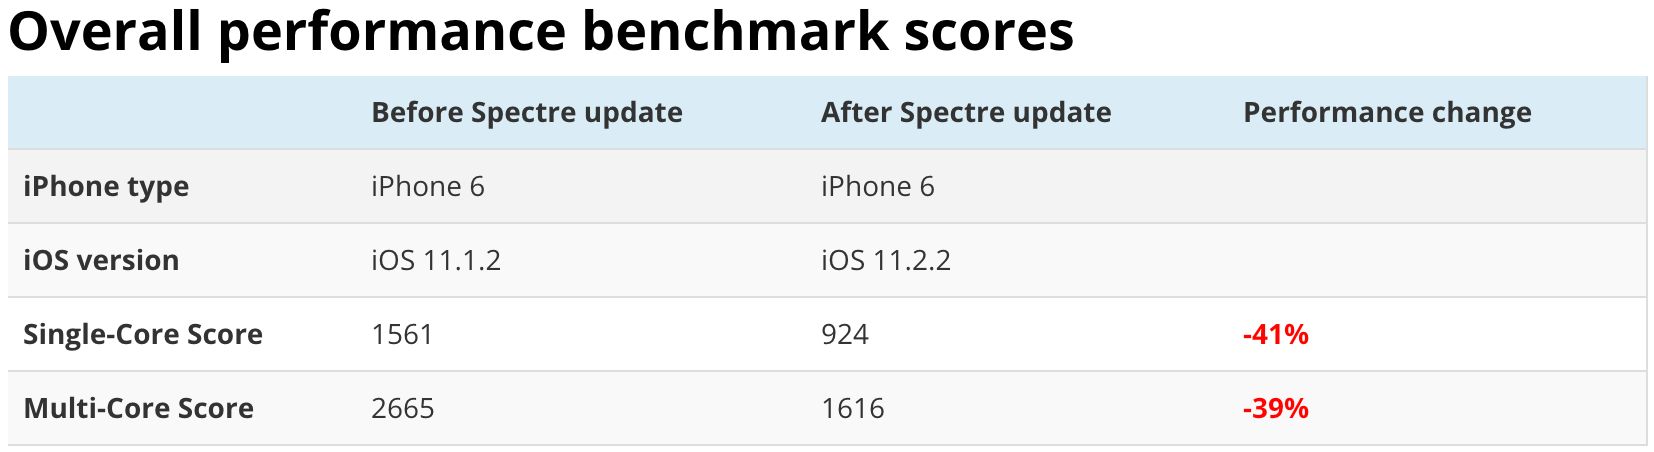This screenshot has width=1654, height=452.
Task: Click the red -41% performance change
Action: (1275, 335)
